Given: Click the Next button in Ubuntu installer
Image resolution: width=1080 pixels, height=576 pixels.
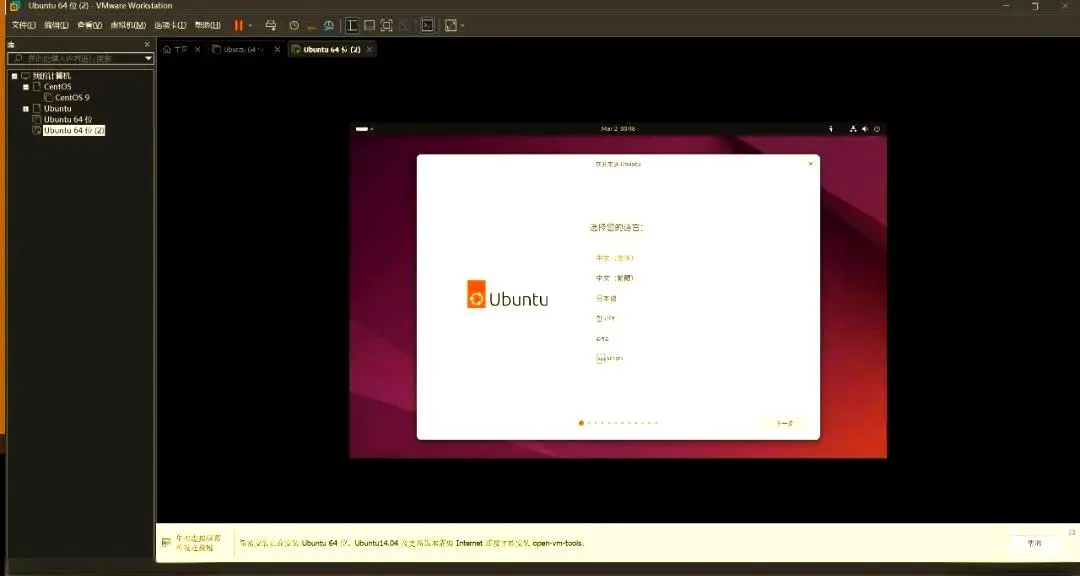Looking at the screenshot, I should tap(785, 424).
